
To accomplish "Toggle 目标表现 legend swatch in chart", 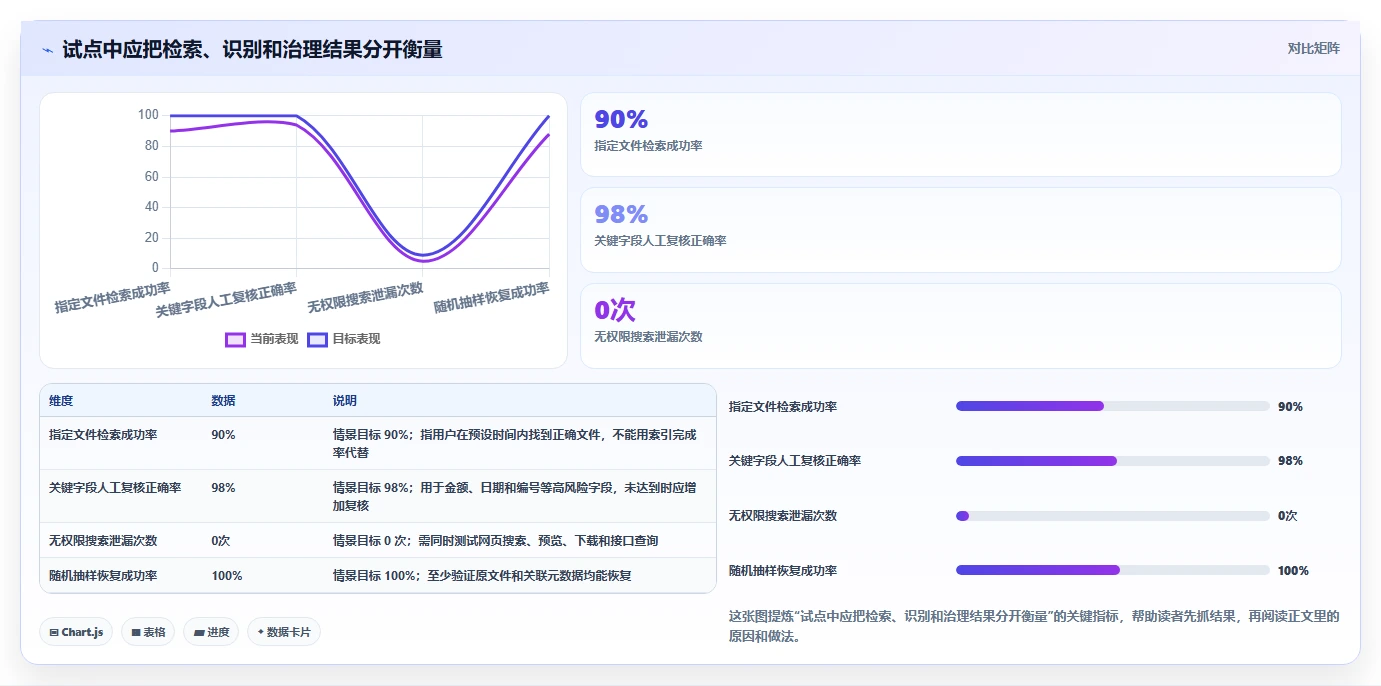I will tap(317, 339).
